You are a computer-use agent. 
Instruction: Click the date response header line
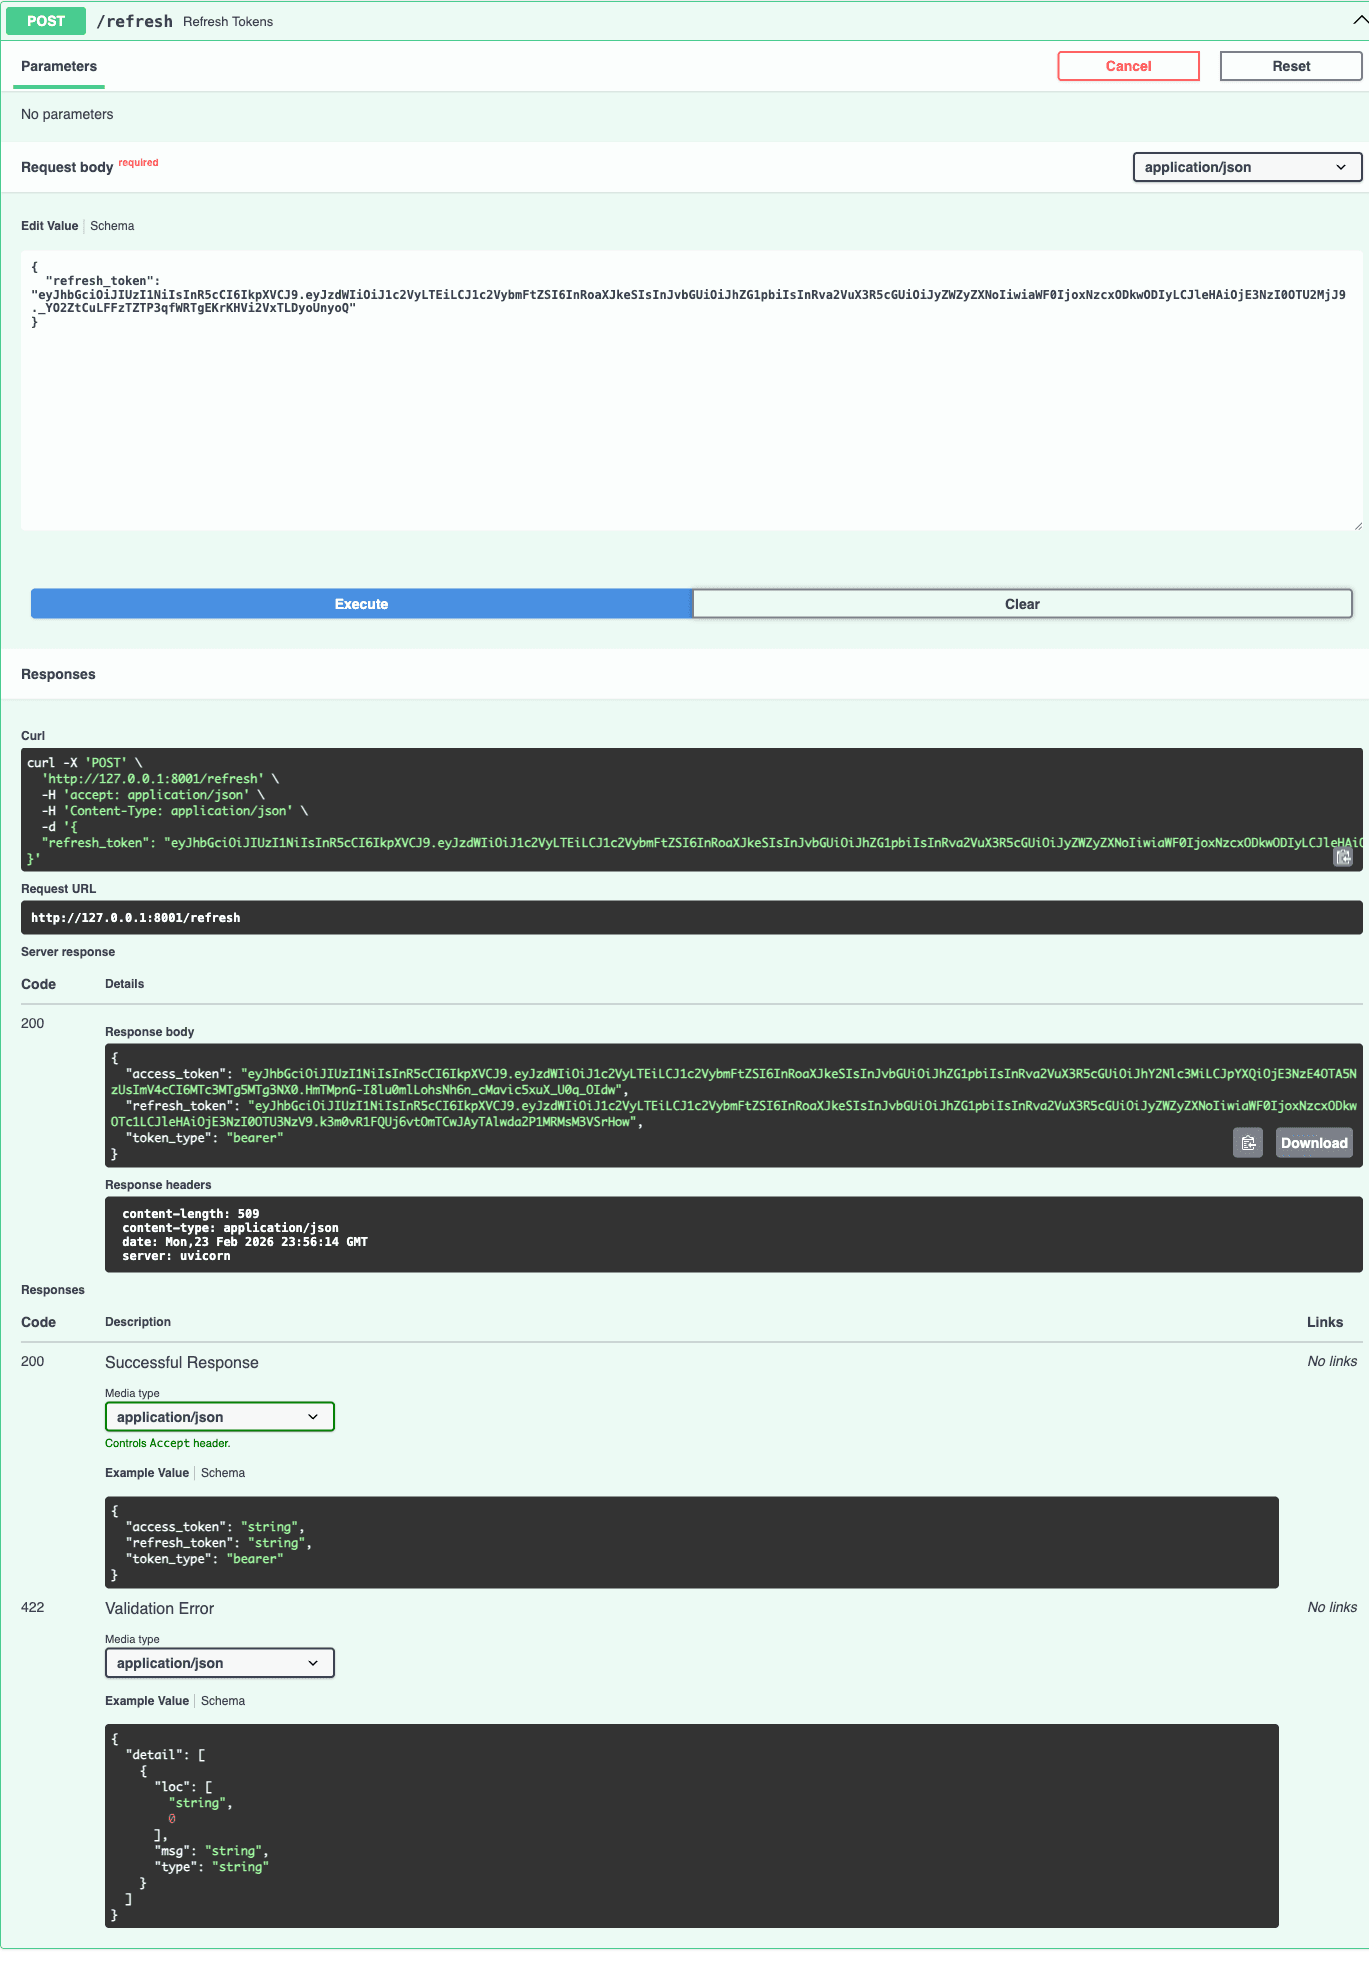point(245,1242)
